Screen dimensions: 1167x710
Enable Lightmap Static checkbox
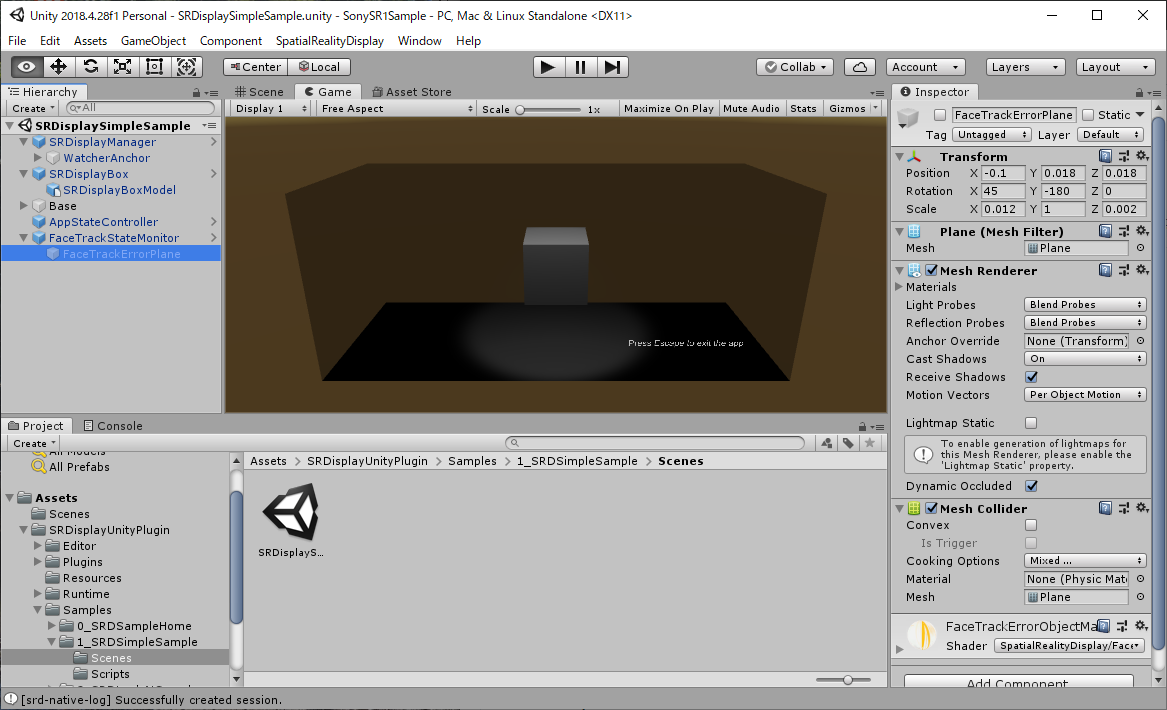(x=1032, y=423)
